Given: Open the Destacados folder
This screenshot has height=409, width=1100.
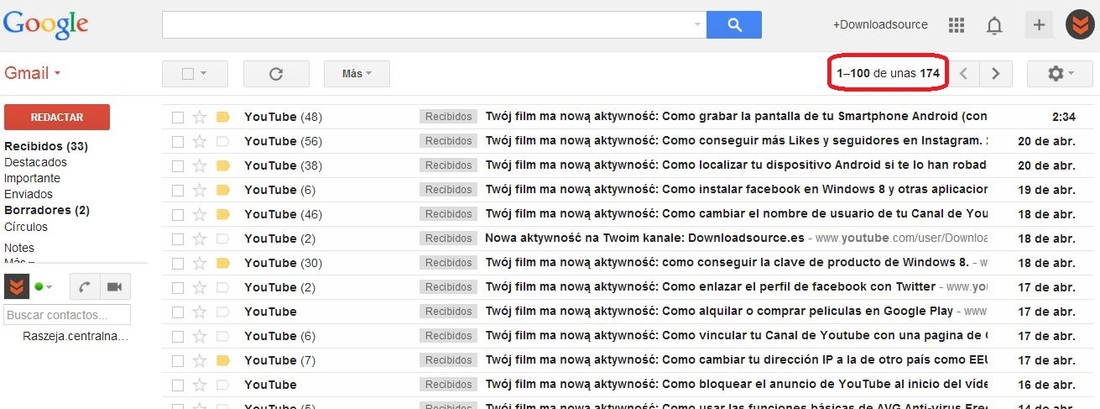Looking at the screenshot, I should pos(36,162).
